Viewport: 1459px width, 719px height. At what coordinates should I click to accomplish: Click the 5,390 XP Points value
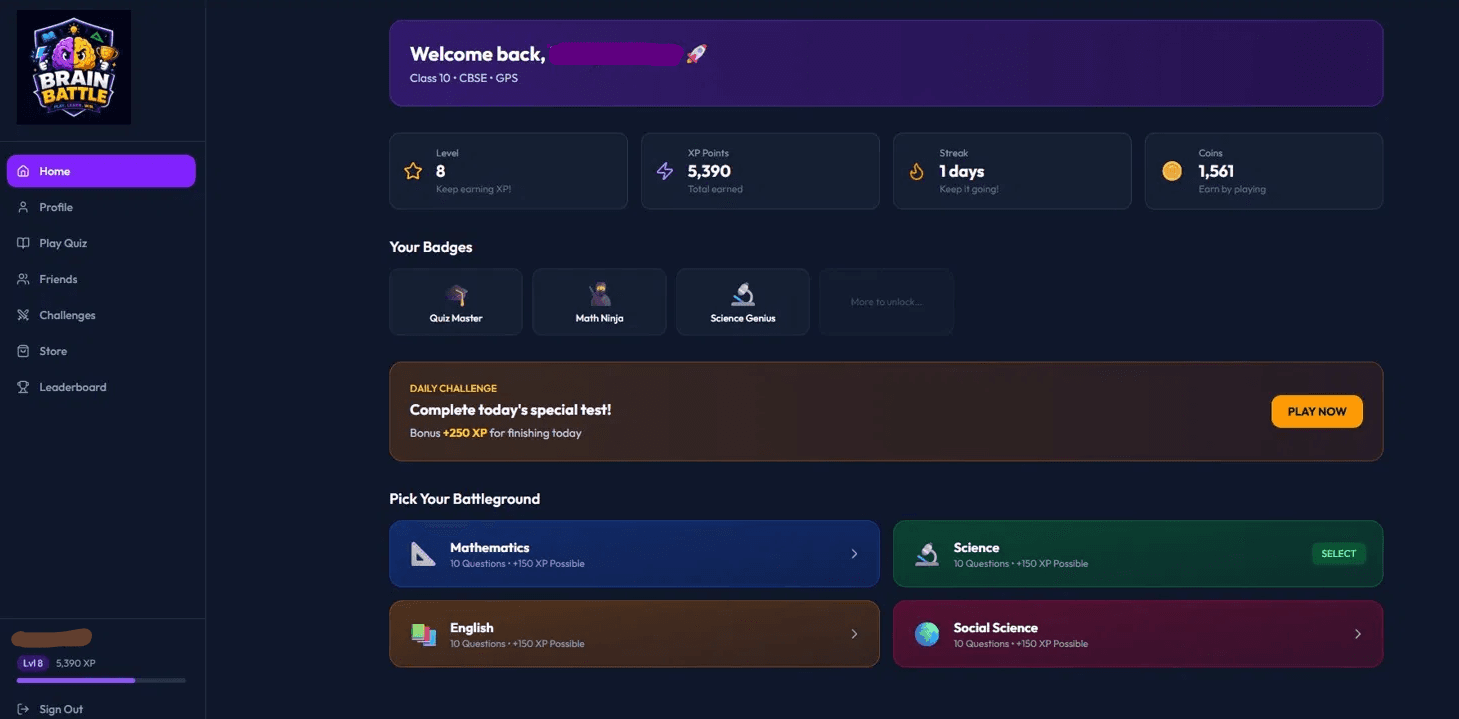[x=709, y=171]
